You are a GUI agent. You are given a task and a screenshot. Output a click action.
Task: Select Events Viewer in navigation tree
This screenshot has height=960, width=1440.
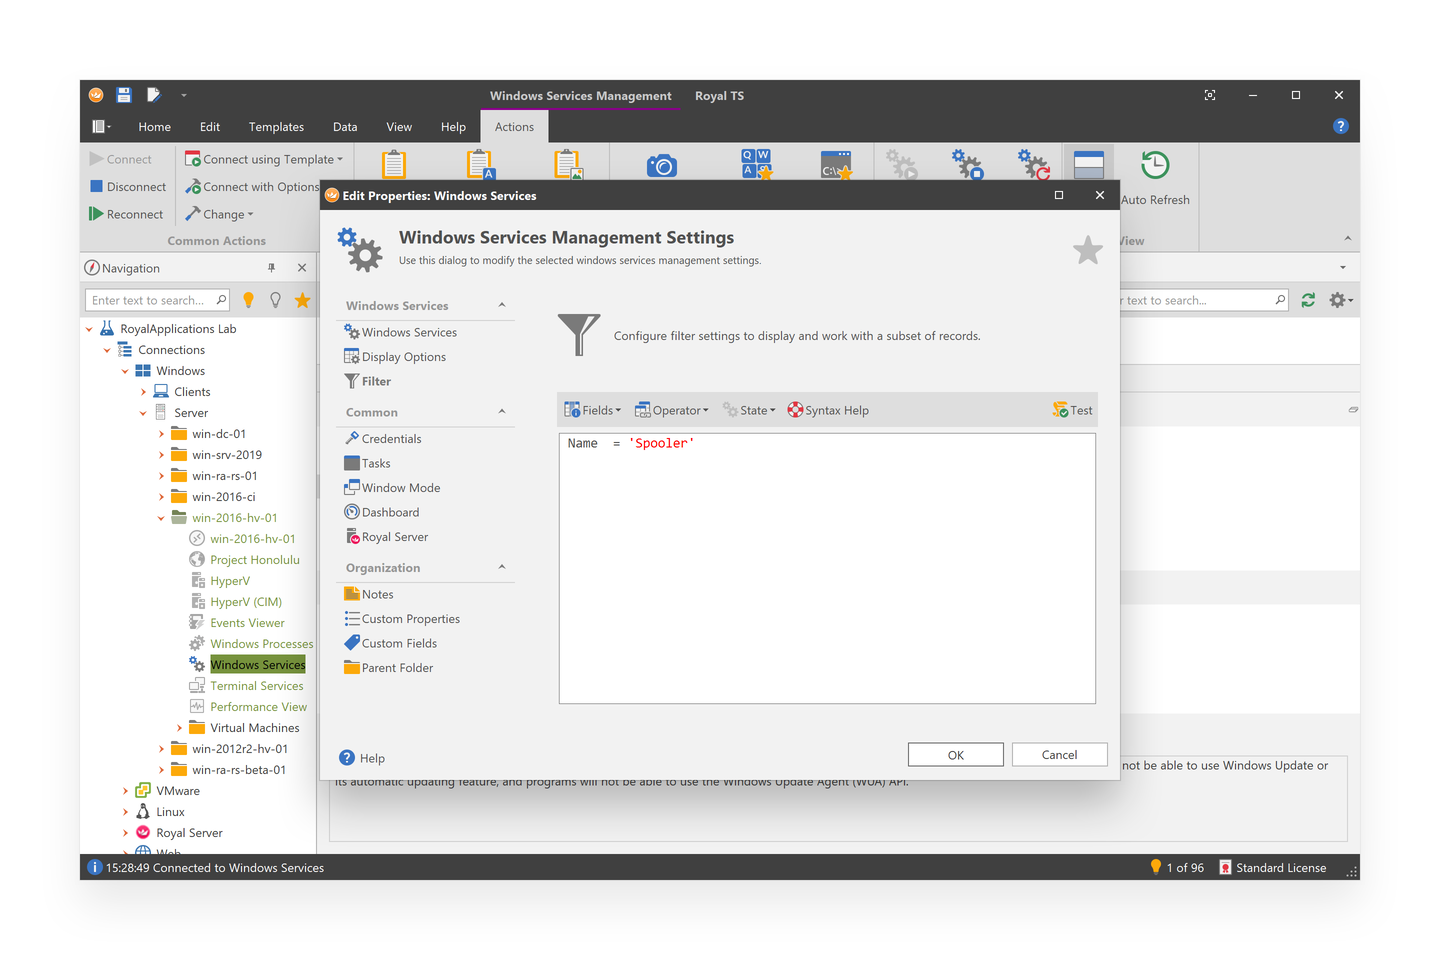pyautogui.click(x=247, y=623)
